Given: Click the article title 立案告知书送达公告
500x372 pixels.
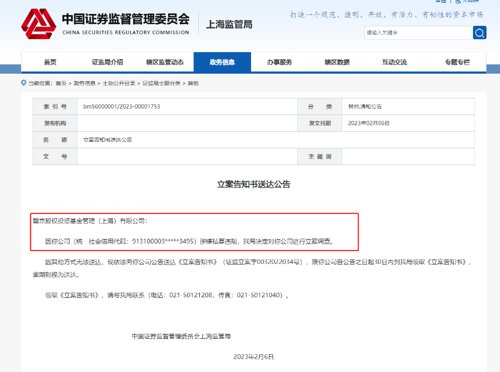Looking at the screenshot, I should point(253,184).
